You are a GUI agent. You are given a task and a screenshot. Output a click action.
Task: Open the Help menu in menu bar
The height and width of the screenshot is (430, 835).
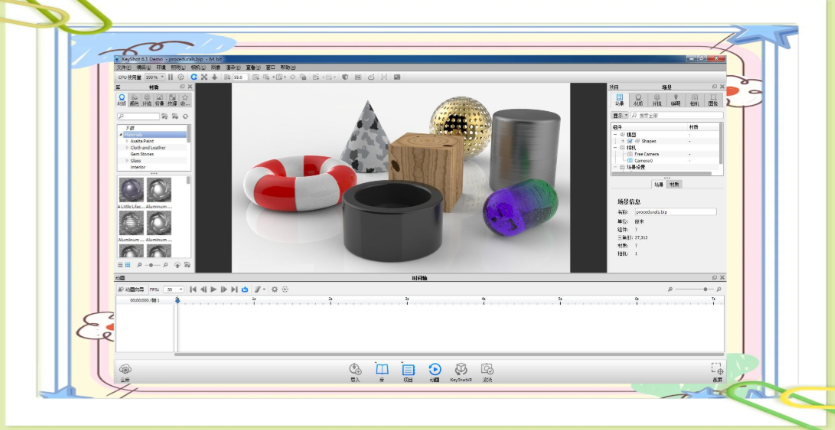point(288,68)
